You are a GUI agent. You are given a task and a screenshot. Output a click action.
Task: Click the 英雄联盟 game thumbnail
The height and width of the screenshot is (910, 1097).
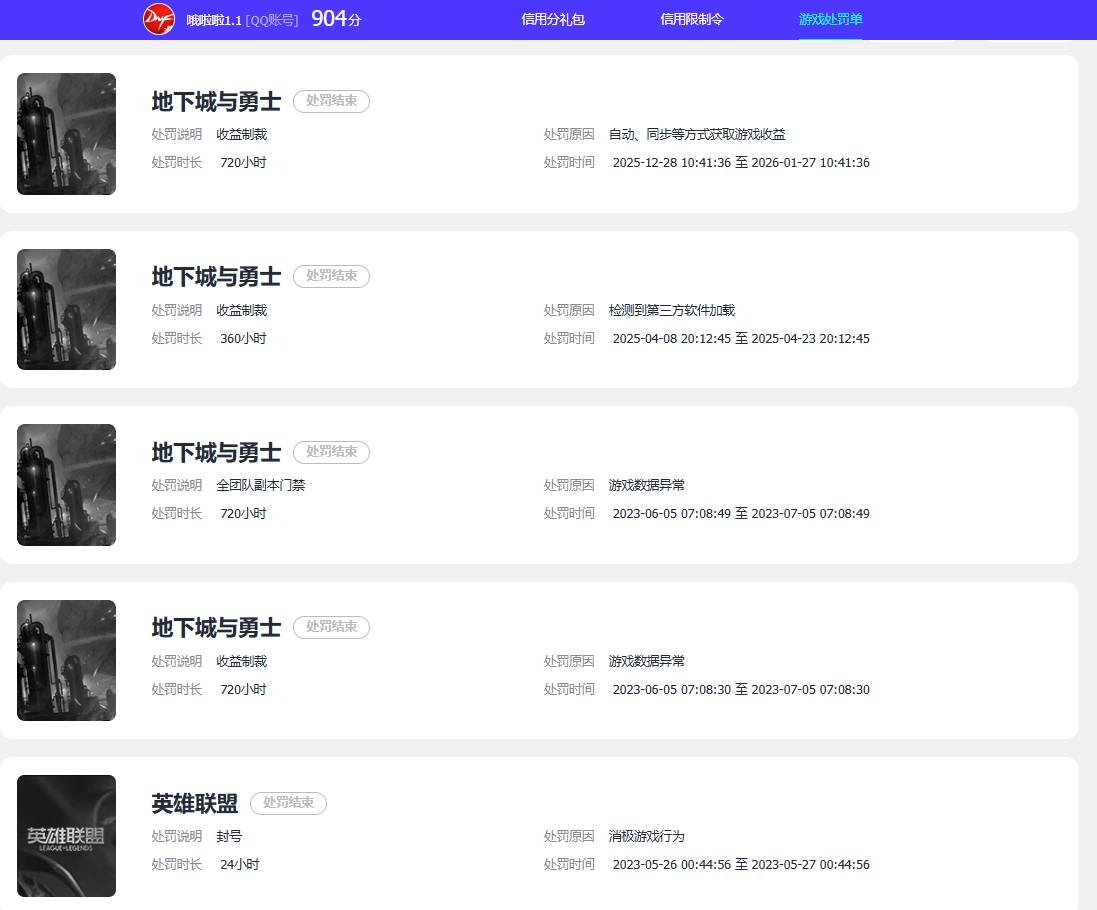66,836
